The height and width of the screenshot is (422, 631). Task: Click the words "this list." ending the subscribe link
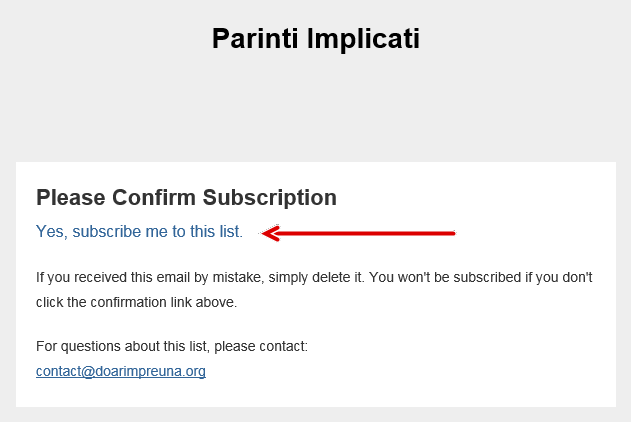tap(217, 232)
